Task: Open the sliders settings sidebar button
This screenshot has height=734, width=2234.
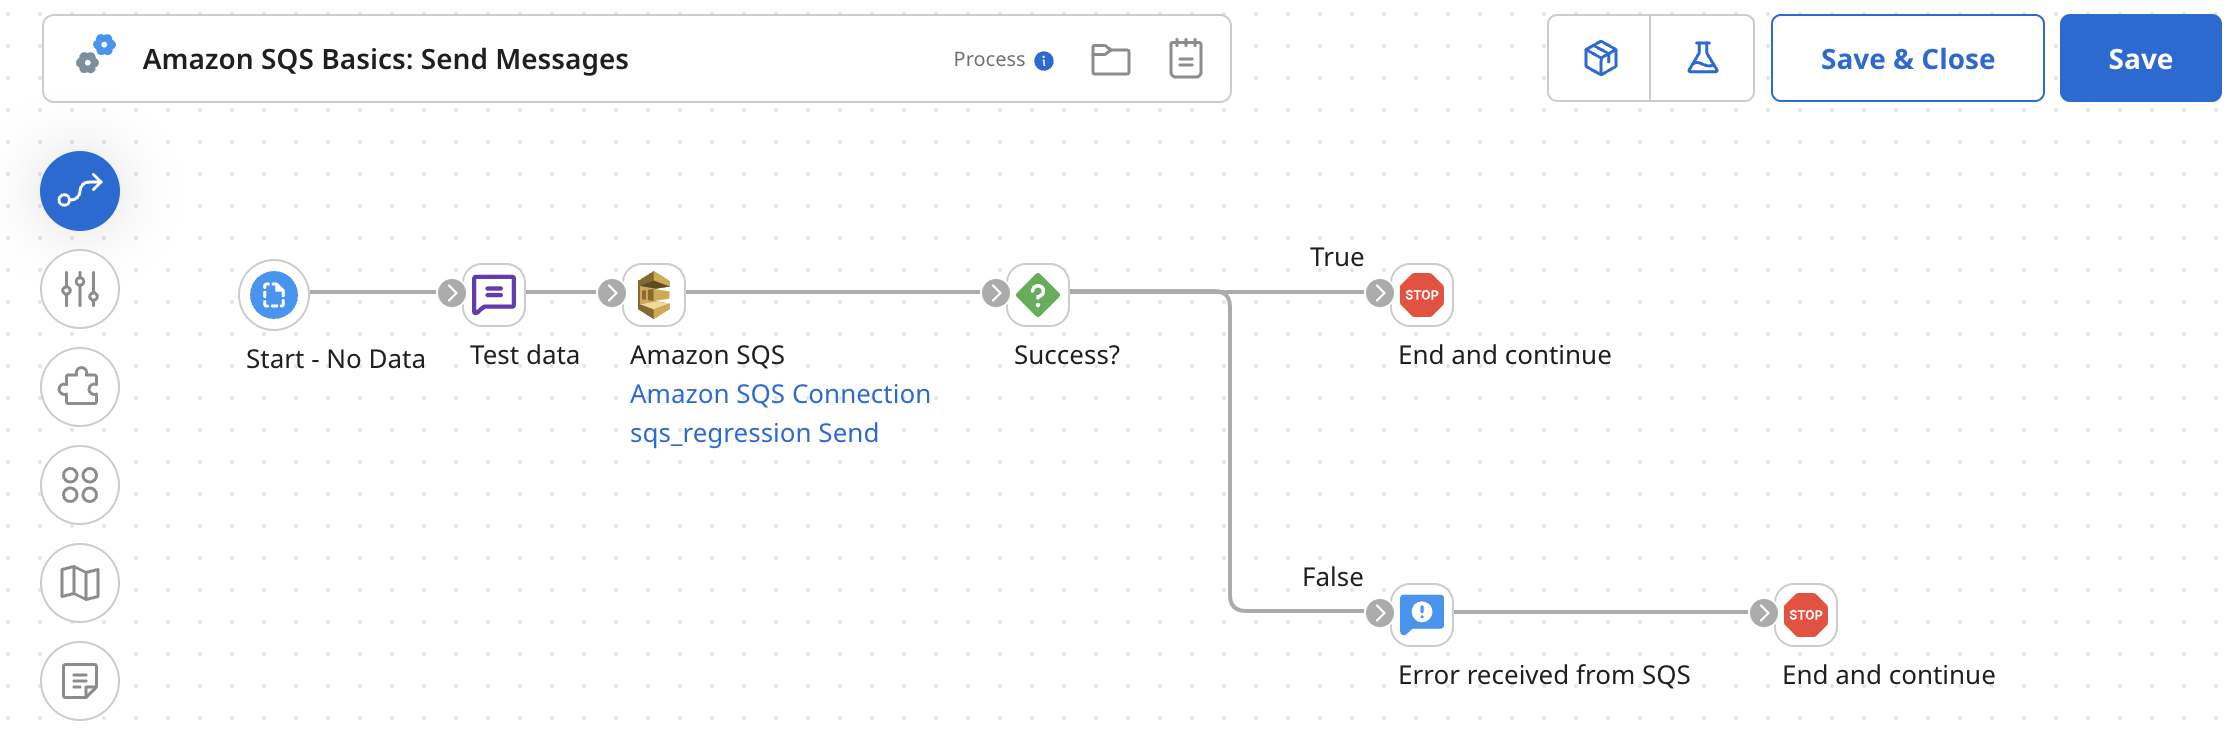Action: [x=80, y=289]
